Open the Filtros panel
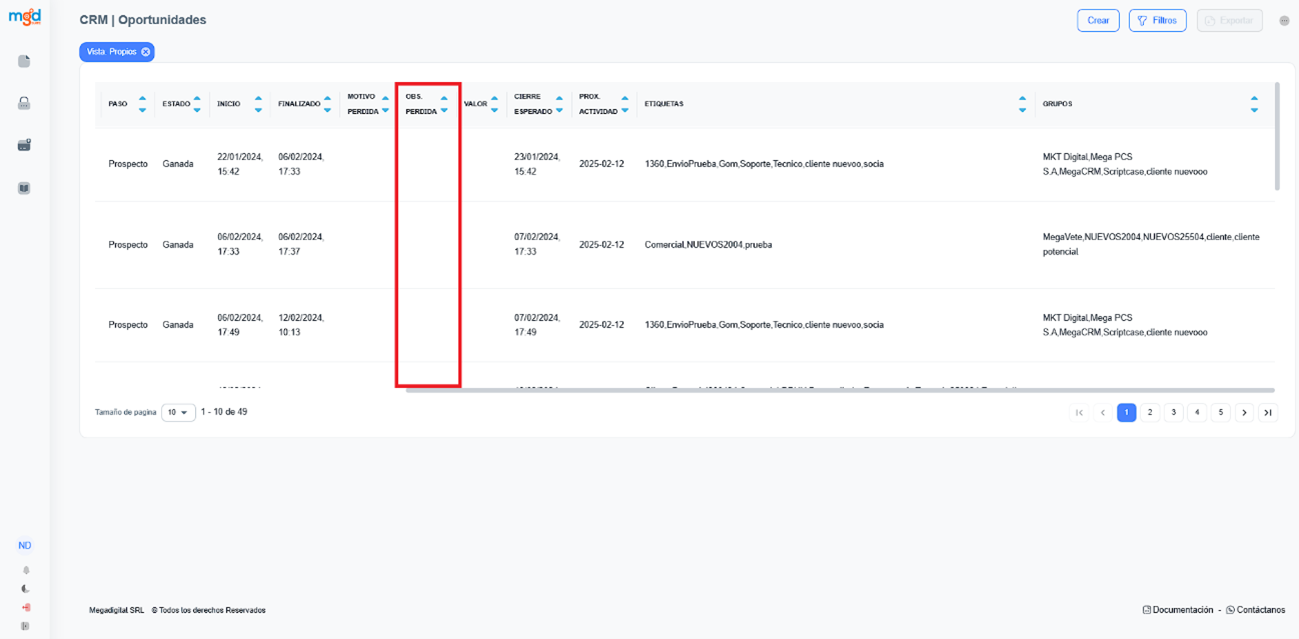Viewport: 1299px width, 639px height. (1157, 21)
